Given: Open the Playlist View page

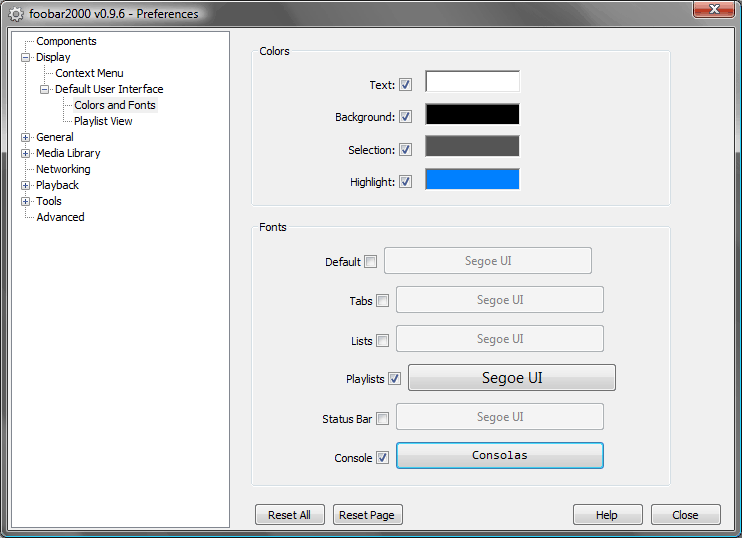Looking at the screenshot, I should (x=103, y=121).
